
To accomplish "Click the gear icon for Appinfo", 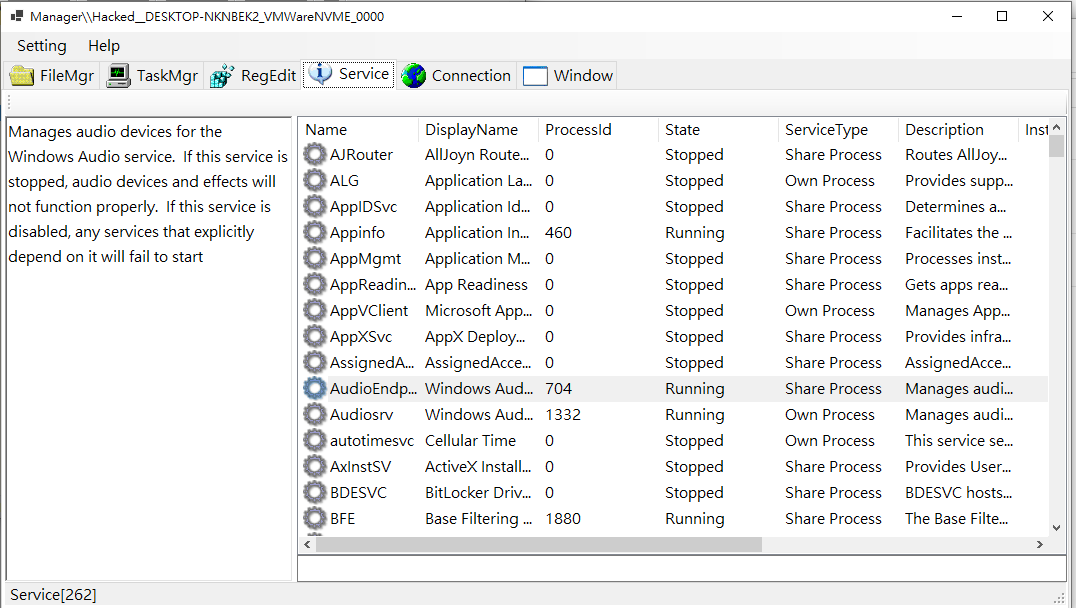I will (x=315, y=233).
